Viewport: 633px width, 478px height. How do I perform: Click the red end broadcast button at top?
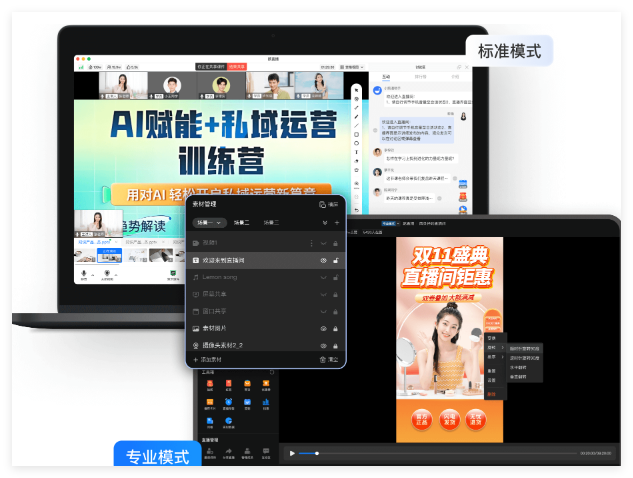(237, 66)
